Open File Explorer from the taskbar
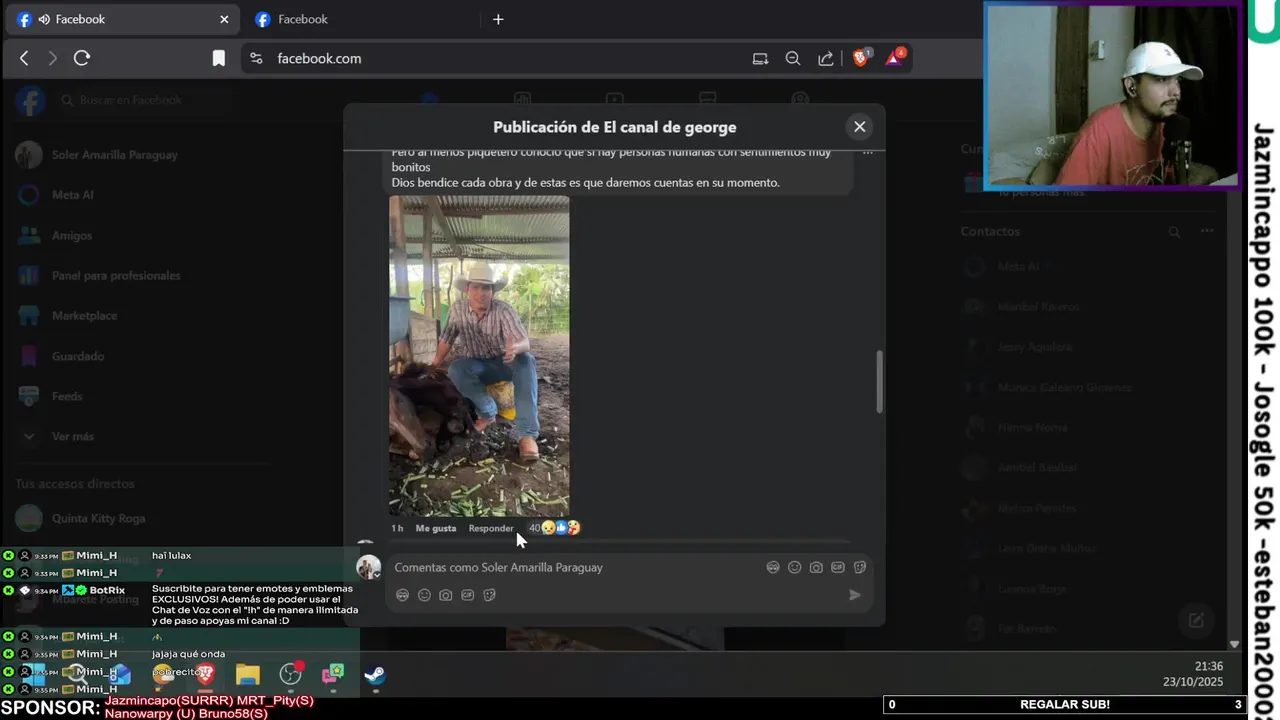Screen dimensions: 1280x720 (248, 674)
